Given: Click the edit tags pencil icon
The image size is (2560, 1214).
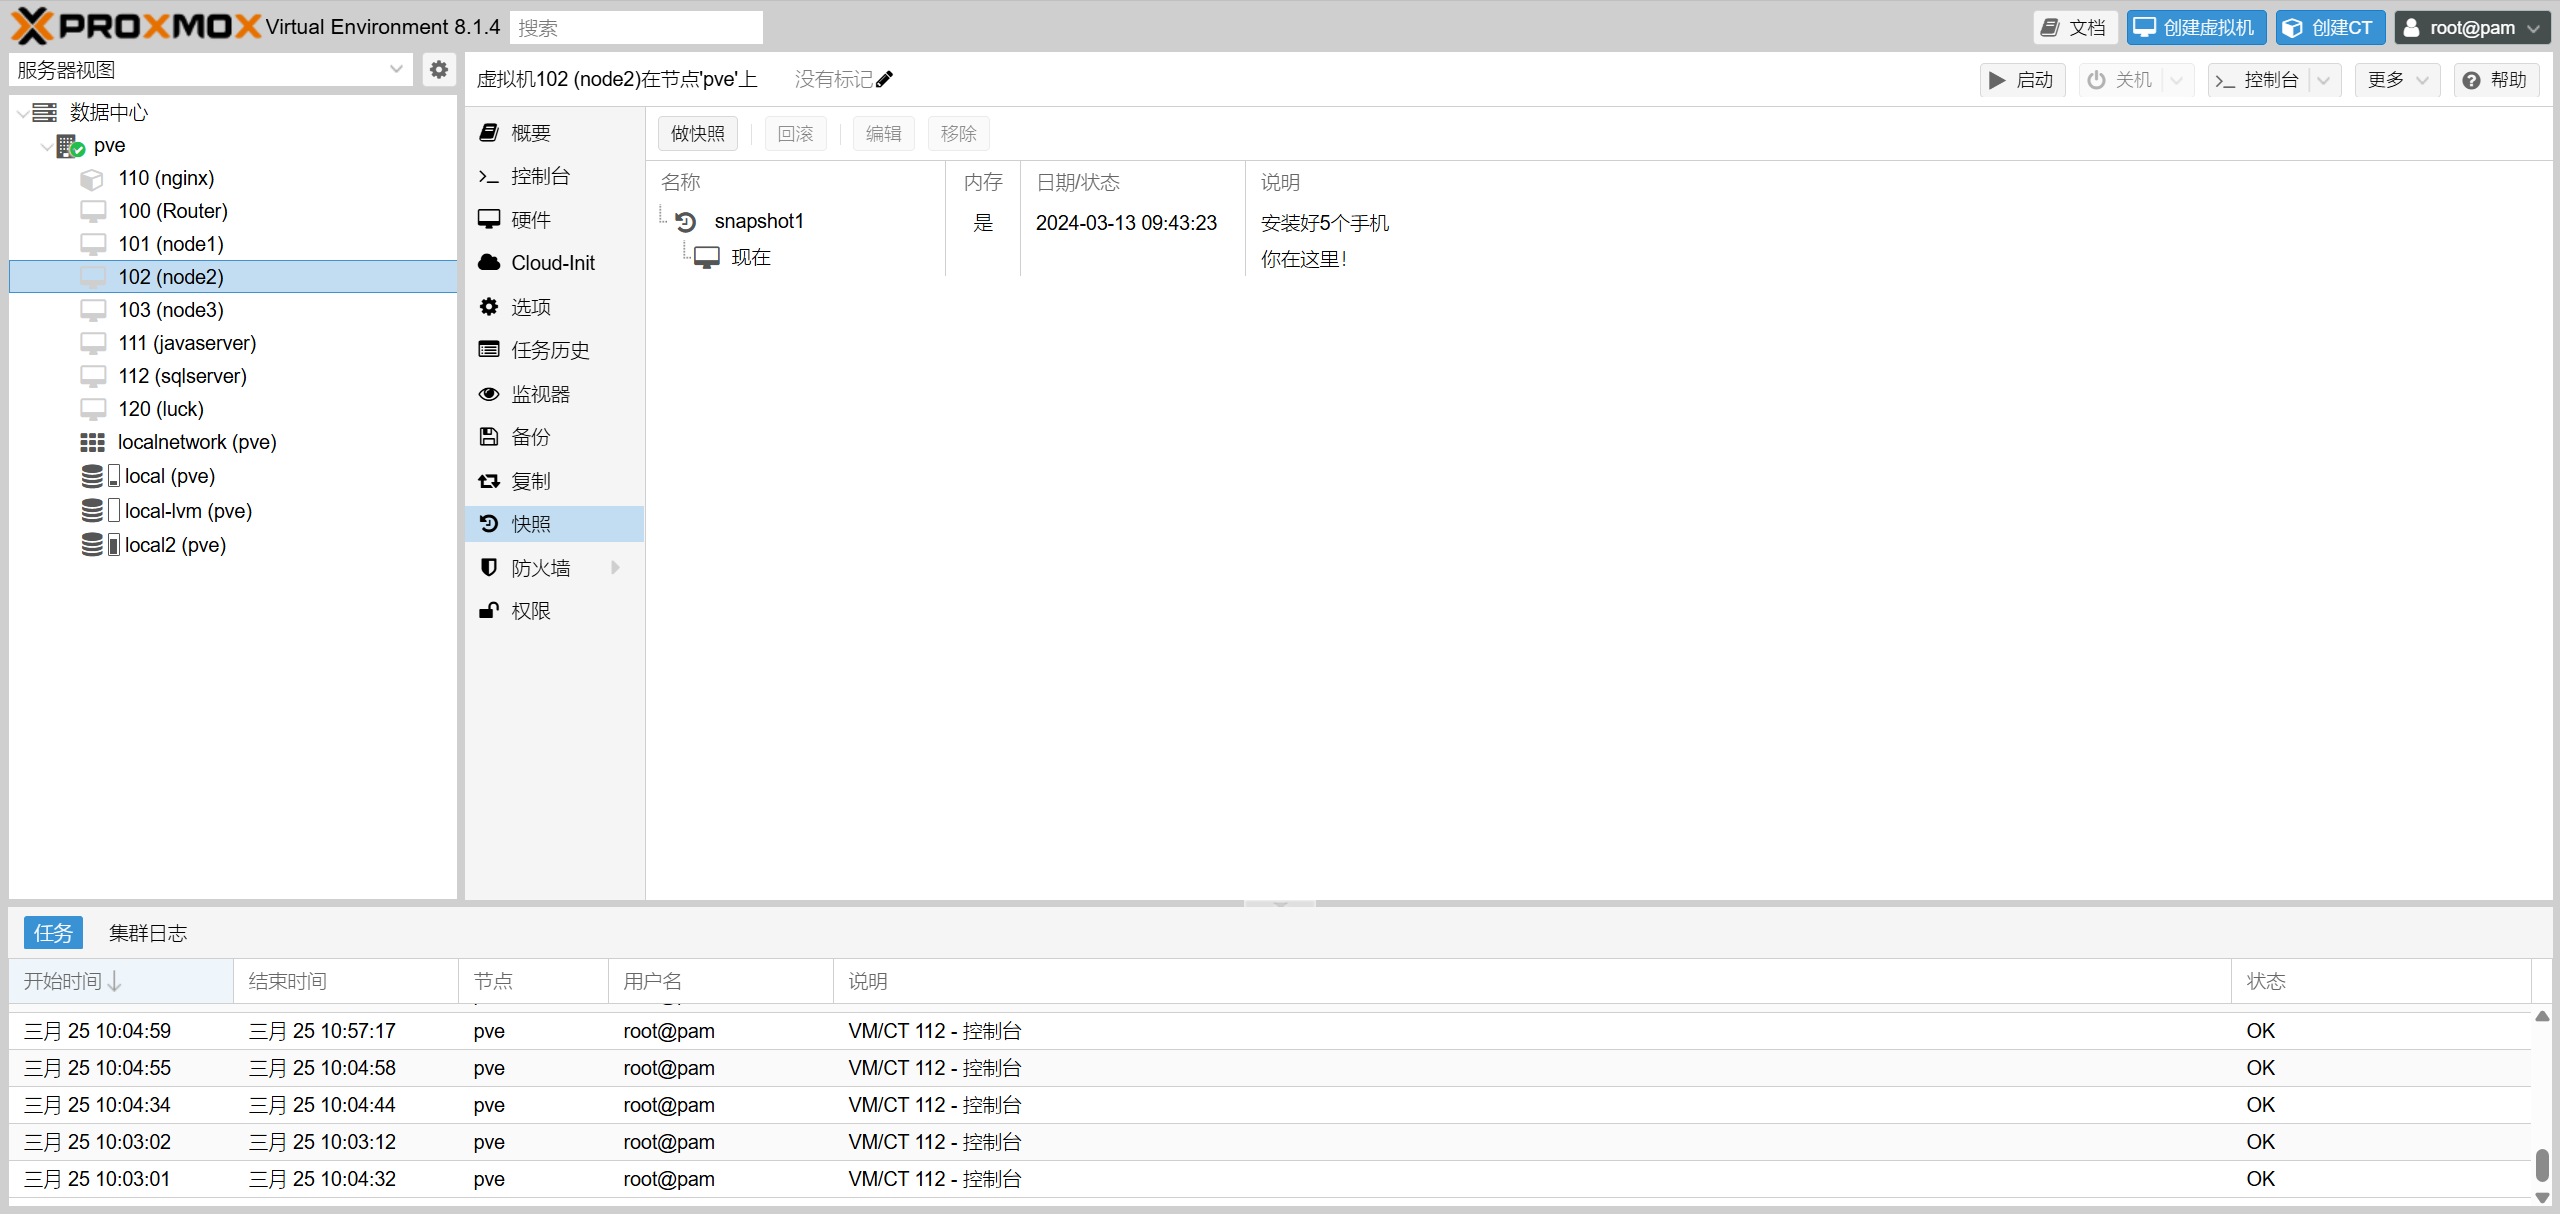Looking at the screenshot, I should point(884,79).
